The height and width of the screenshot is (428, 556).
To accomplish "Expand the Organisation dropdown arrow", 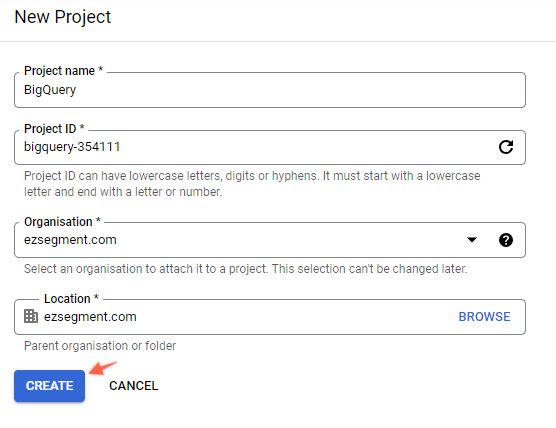I will [x=472, y=240].
